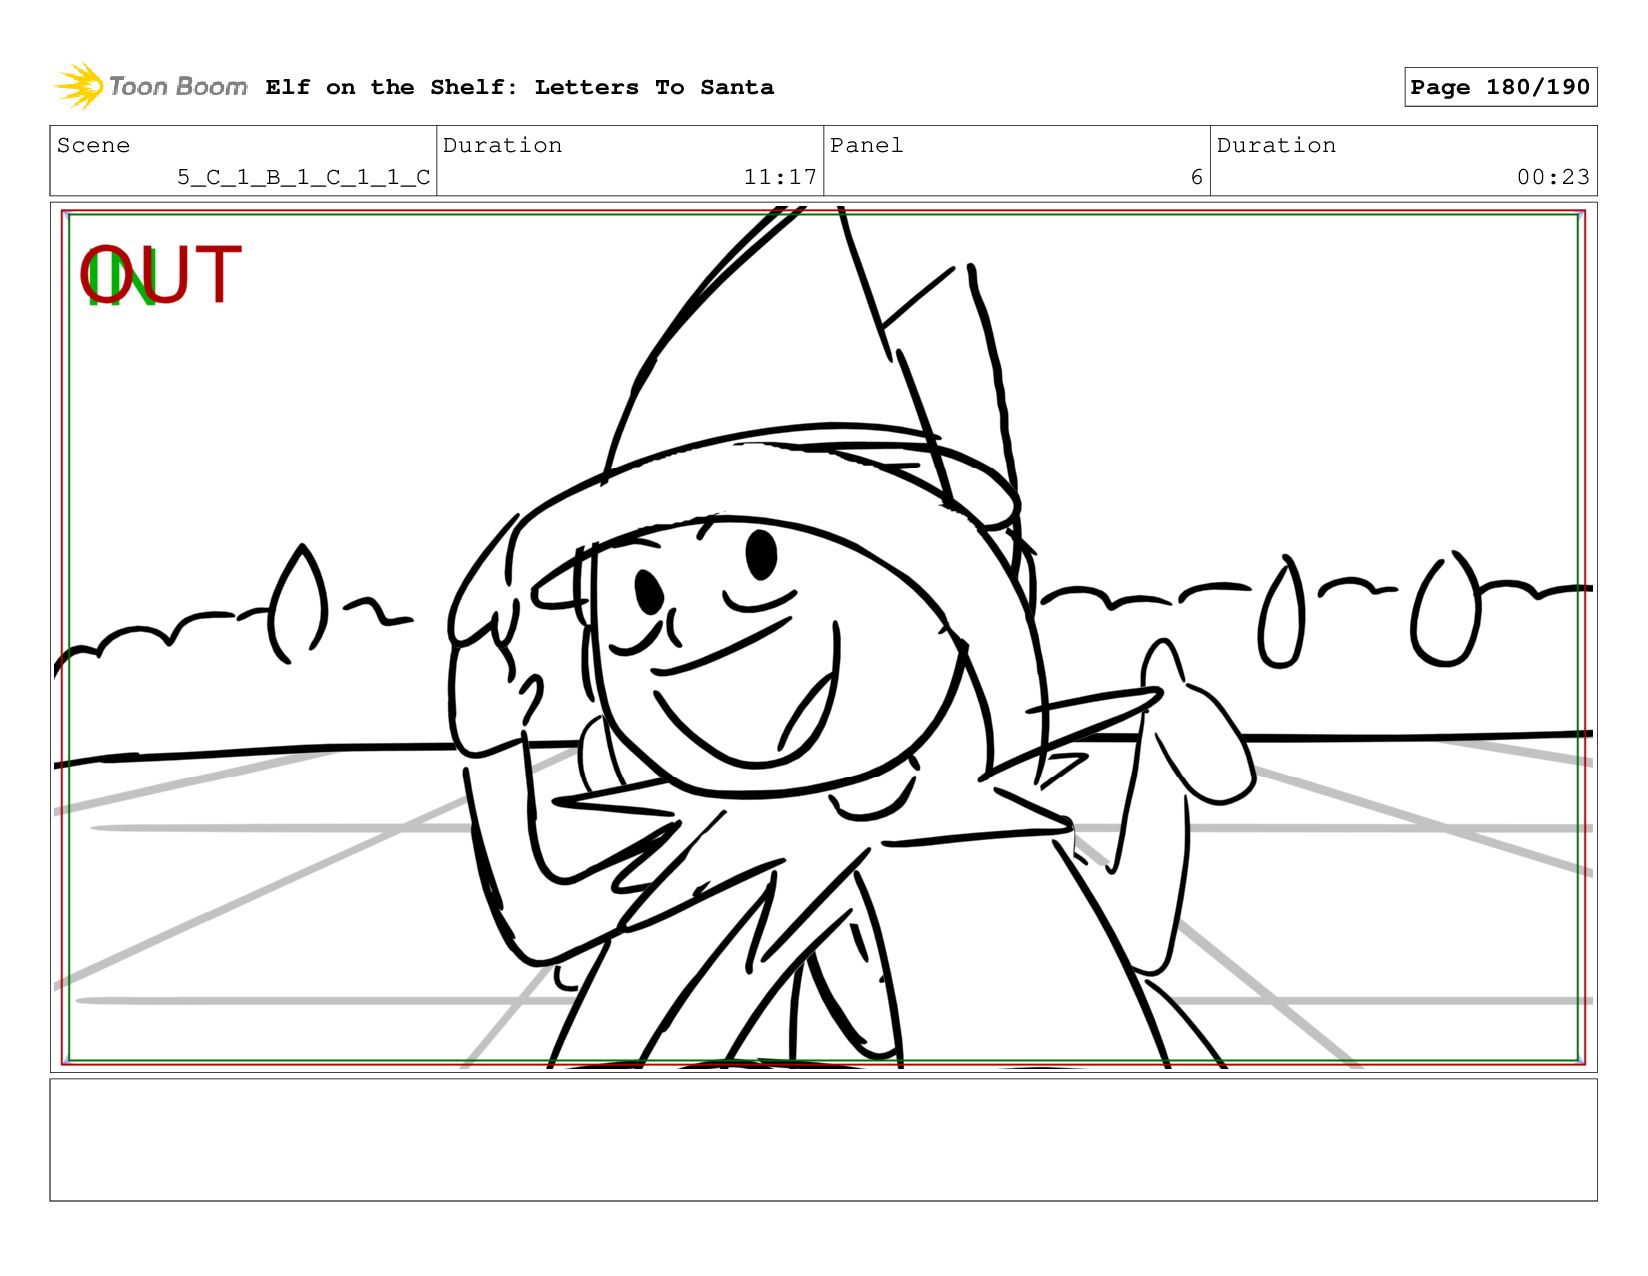Screen dimensions: 1648x1276
Task: Click the Toon Boom logo icon
Action: pyautogui.click(x=79, y=86)
